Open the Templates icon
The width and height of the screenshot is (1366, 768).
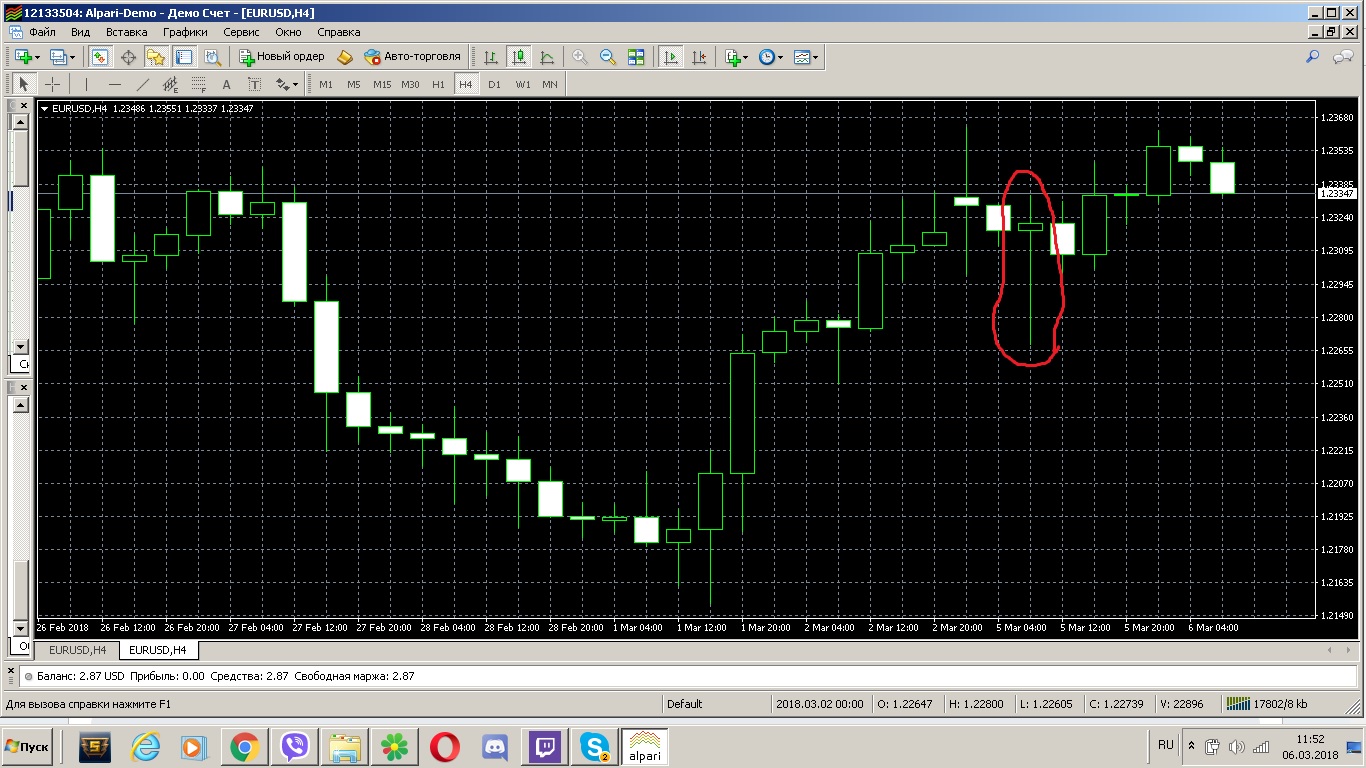tap(802, 57)
